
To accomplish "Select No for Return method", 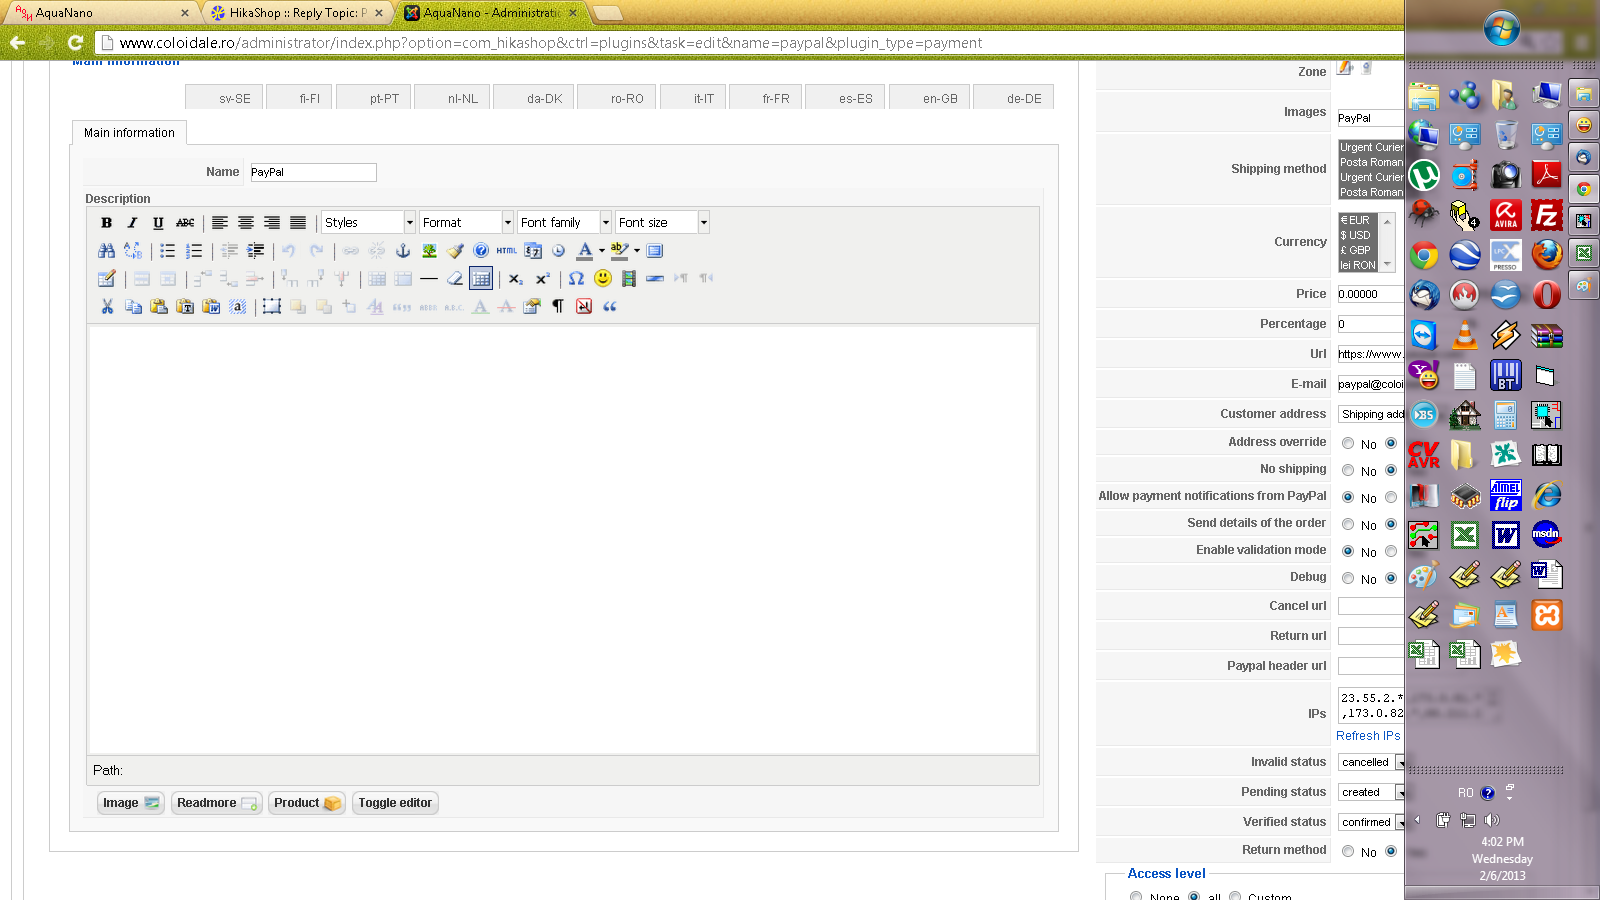I will pyautogui.click(x=1348, y=851).
